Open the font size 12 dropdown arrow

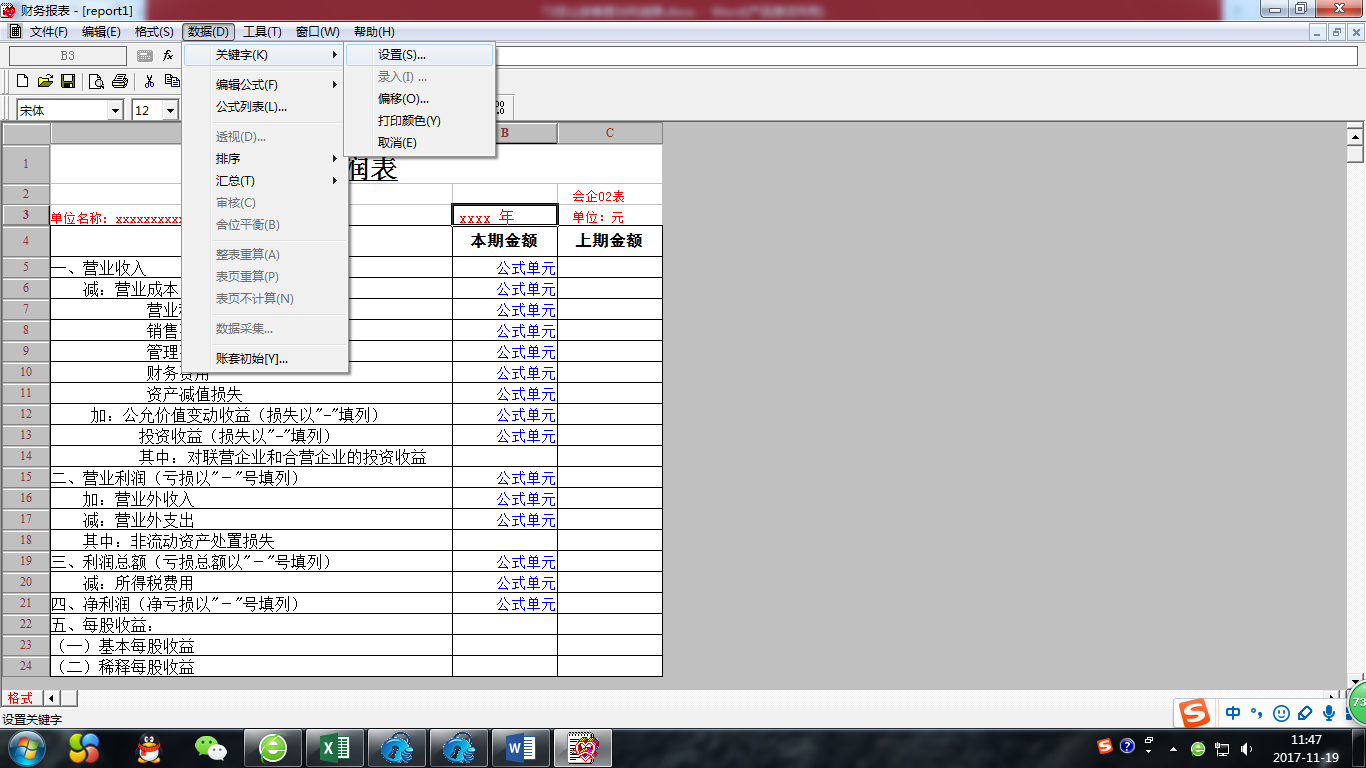click(x=171, y=110)
